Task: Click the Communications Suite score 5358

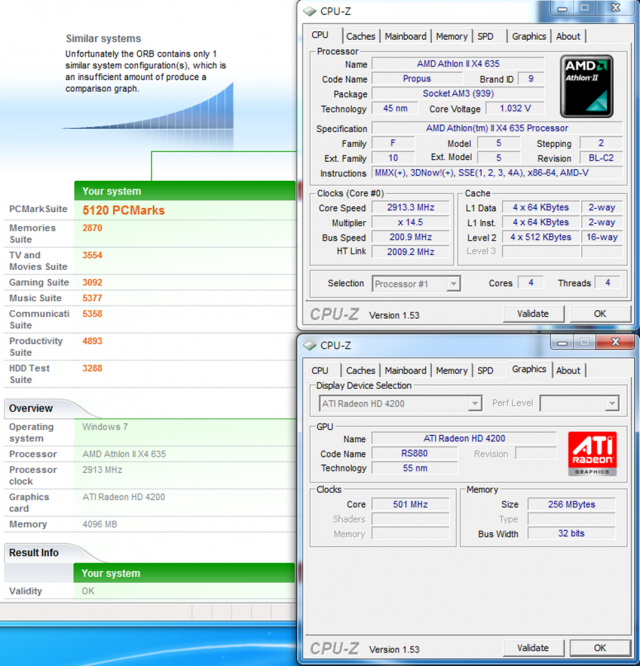Action: 92,314
